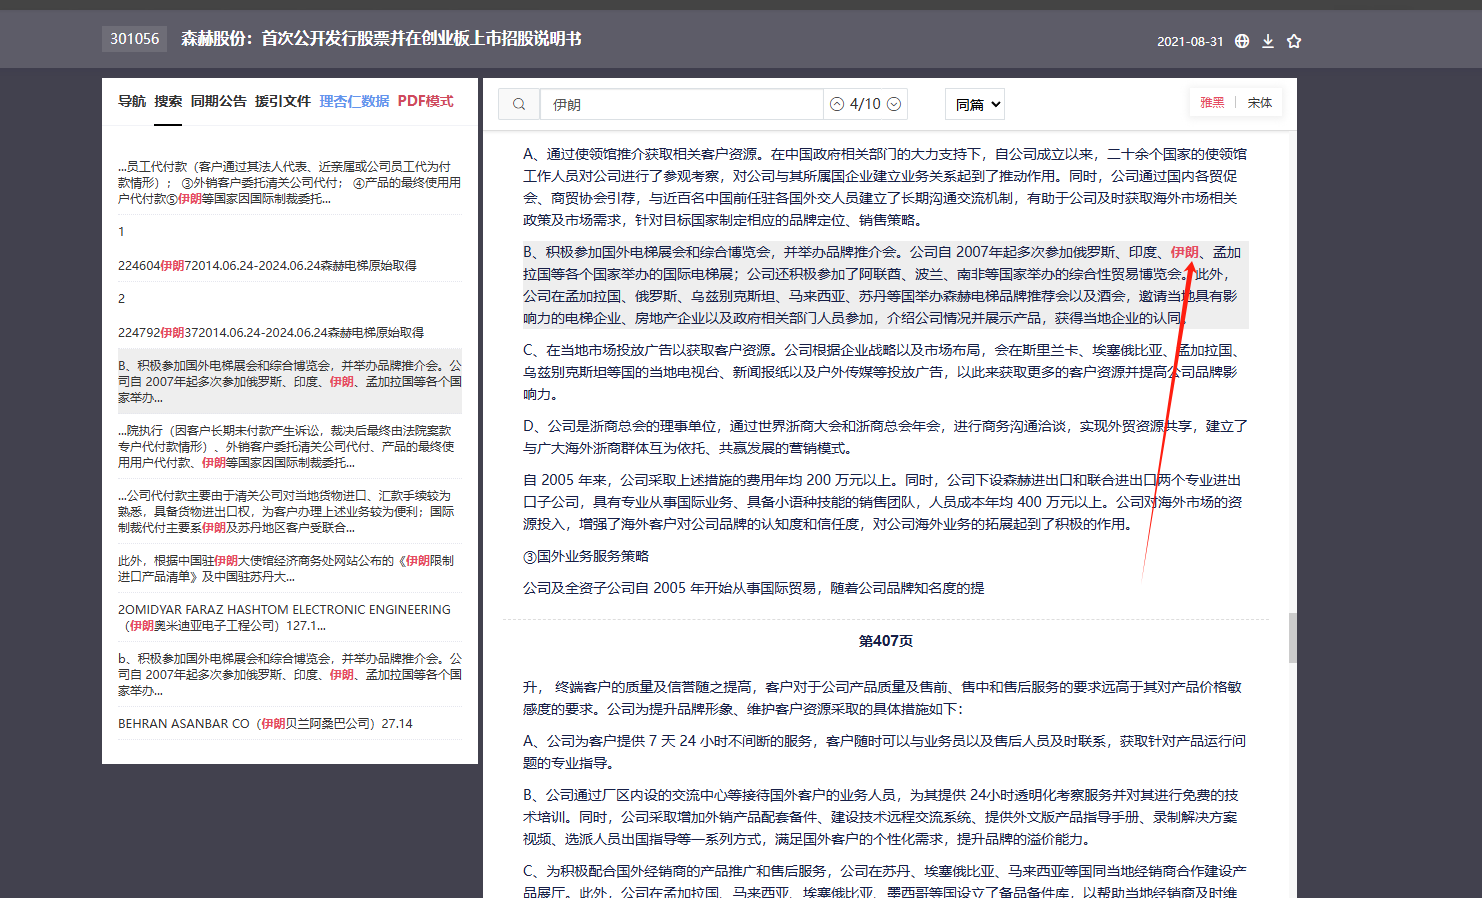1482x898 pixels.
Task: Click the heading ③国外业务服务策略
Action: coord(586,556)
